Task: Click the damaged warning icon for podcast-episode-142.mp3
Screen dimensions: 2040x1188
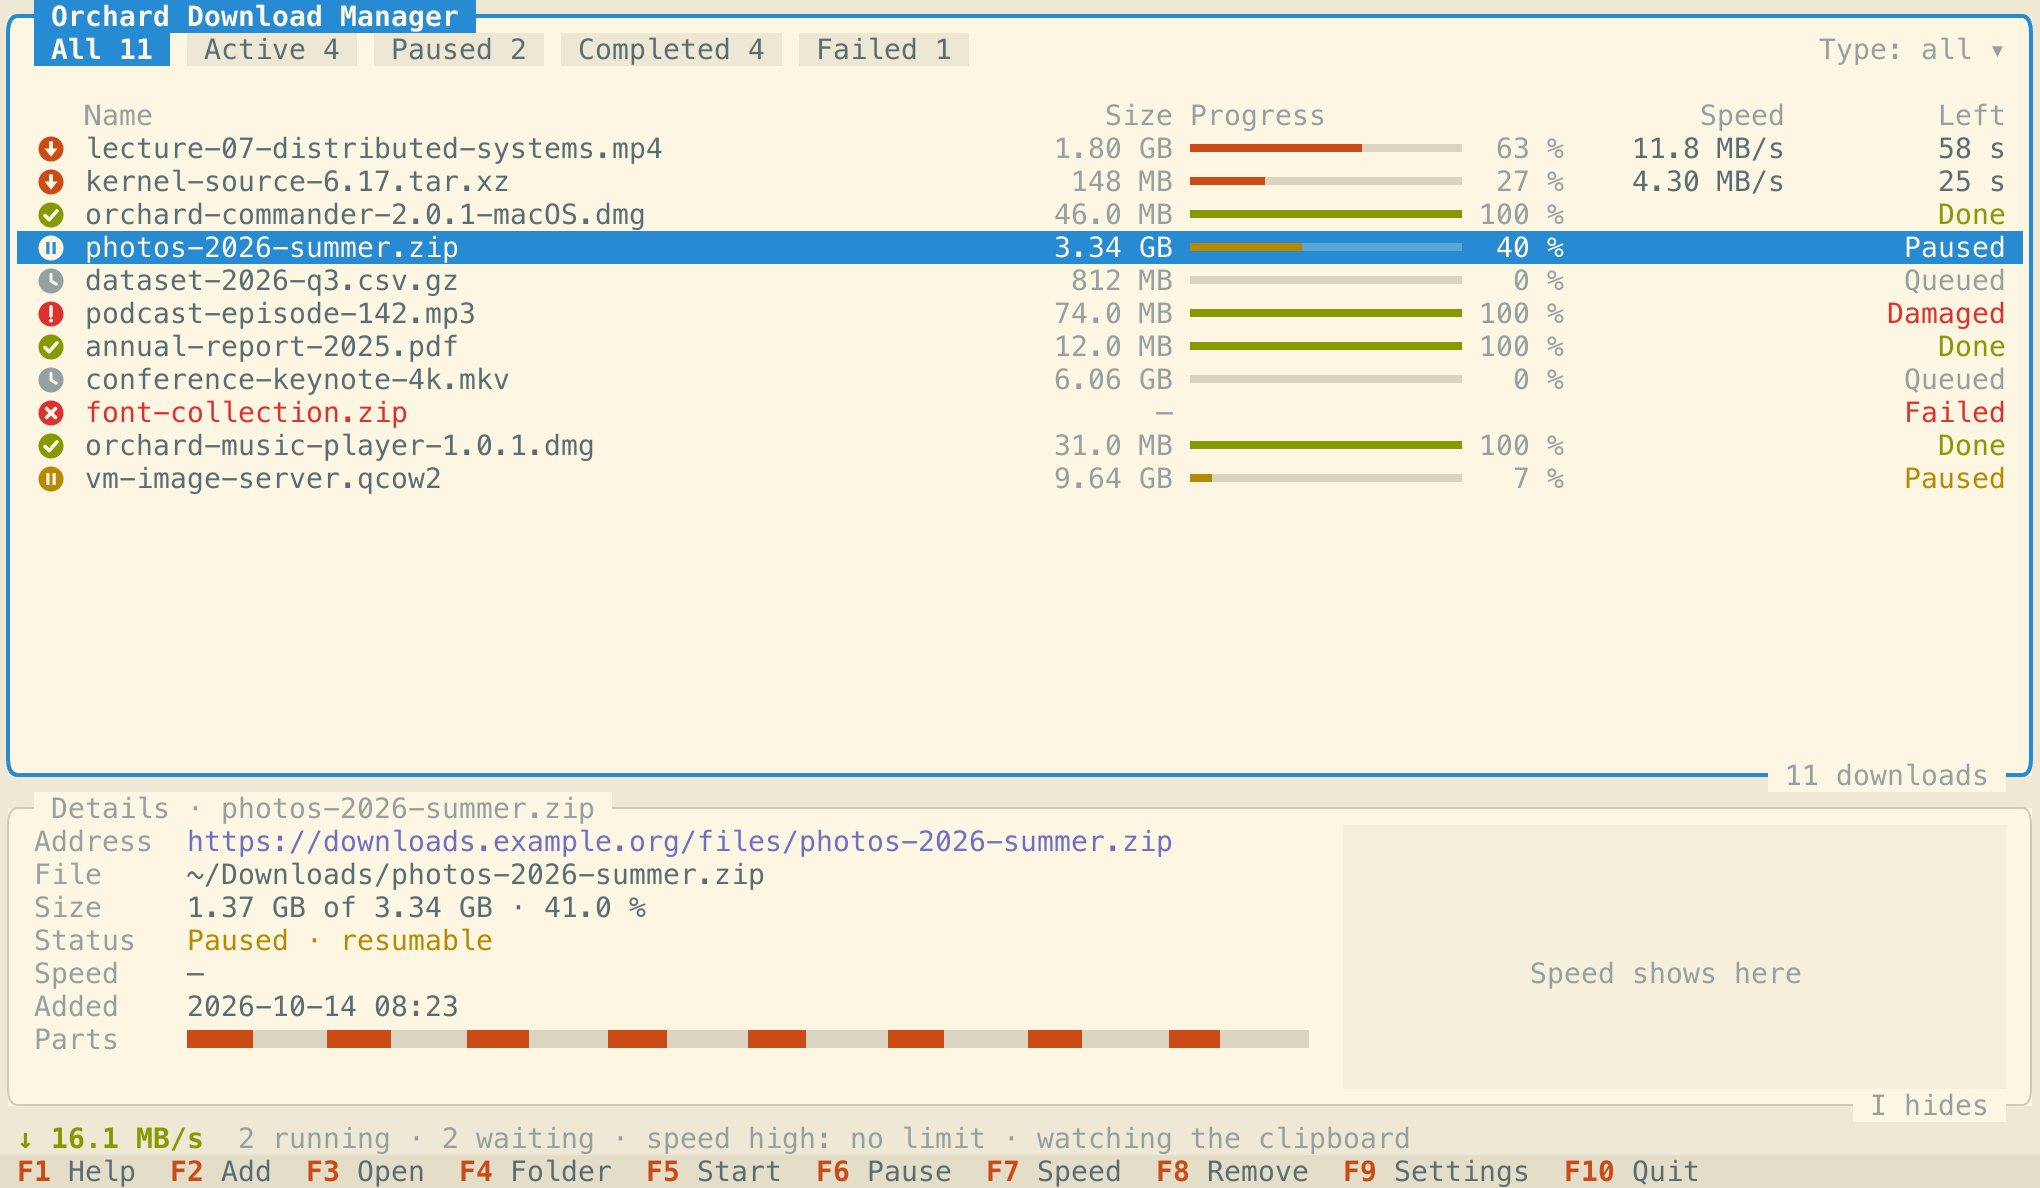Action: pyautogui.click(x=51, y=314)
